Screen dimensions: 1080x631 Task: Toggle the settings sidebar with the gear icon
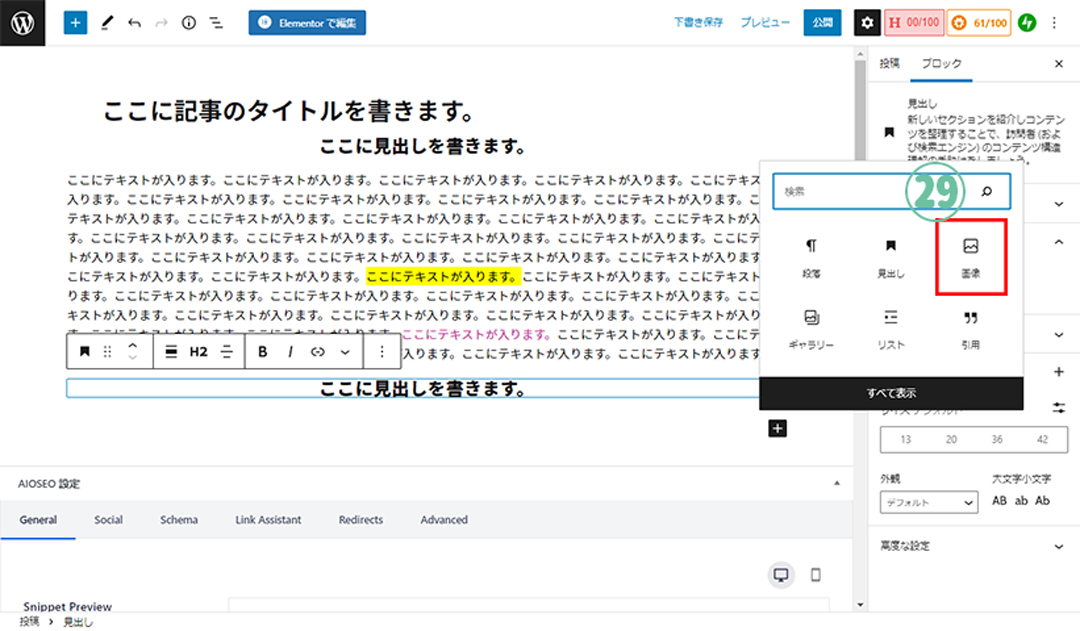point(867,22)
